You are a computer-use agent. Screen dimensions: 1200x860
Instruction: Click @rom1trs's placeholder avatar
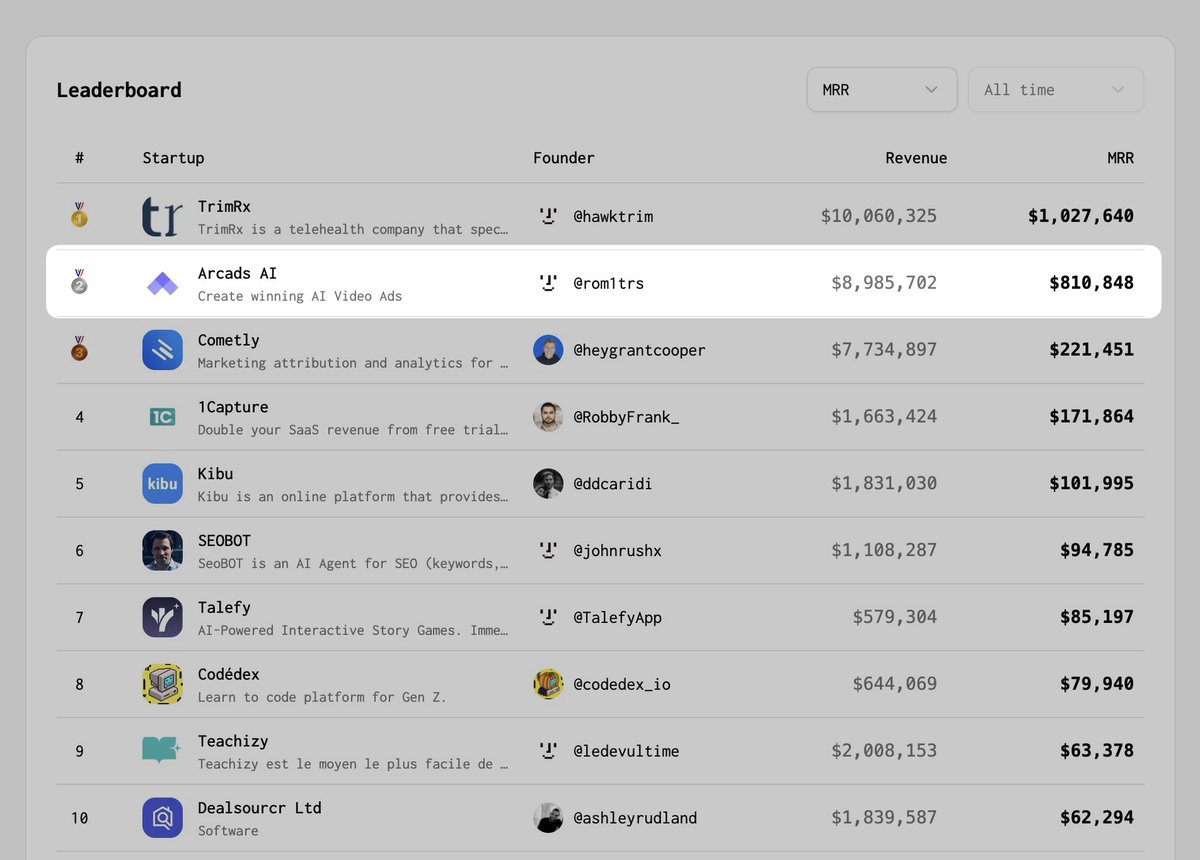point(548,283)
